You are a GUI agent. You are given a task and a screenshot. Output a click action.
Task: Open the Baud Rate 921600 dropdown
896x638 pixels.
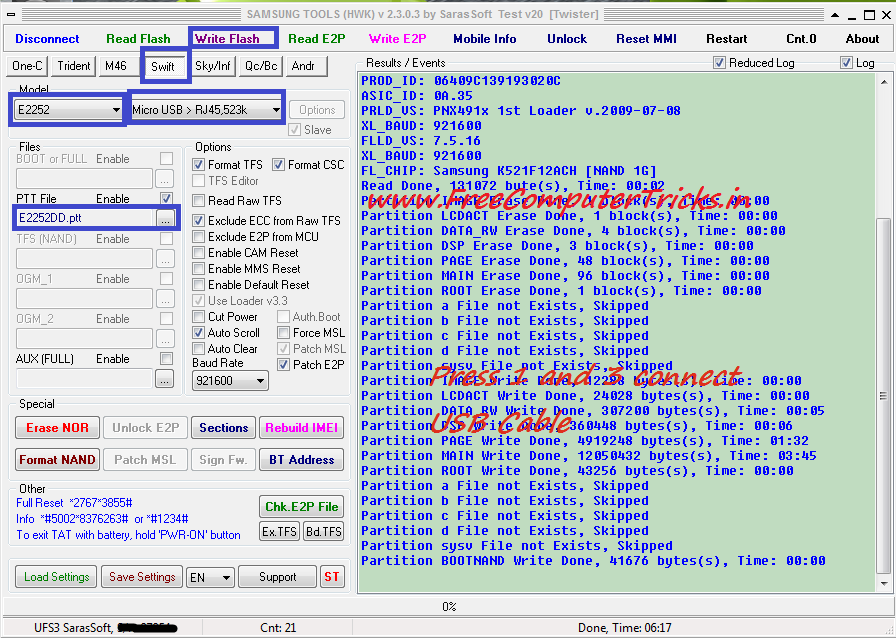coord(230,381)
